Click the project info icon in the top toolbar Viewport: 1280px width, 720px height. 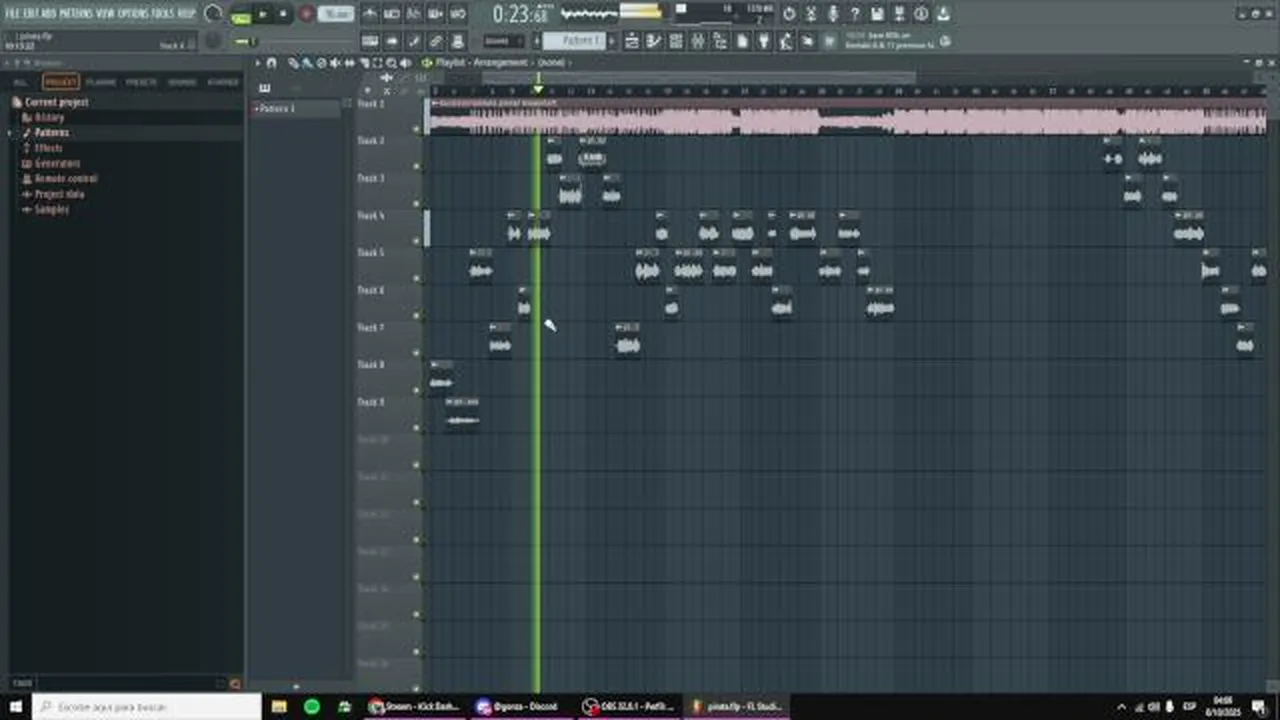coord(921,14)
